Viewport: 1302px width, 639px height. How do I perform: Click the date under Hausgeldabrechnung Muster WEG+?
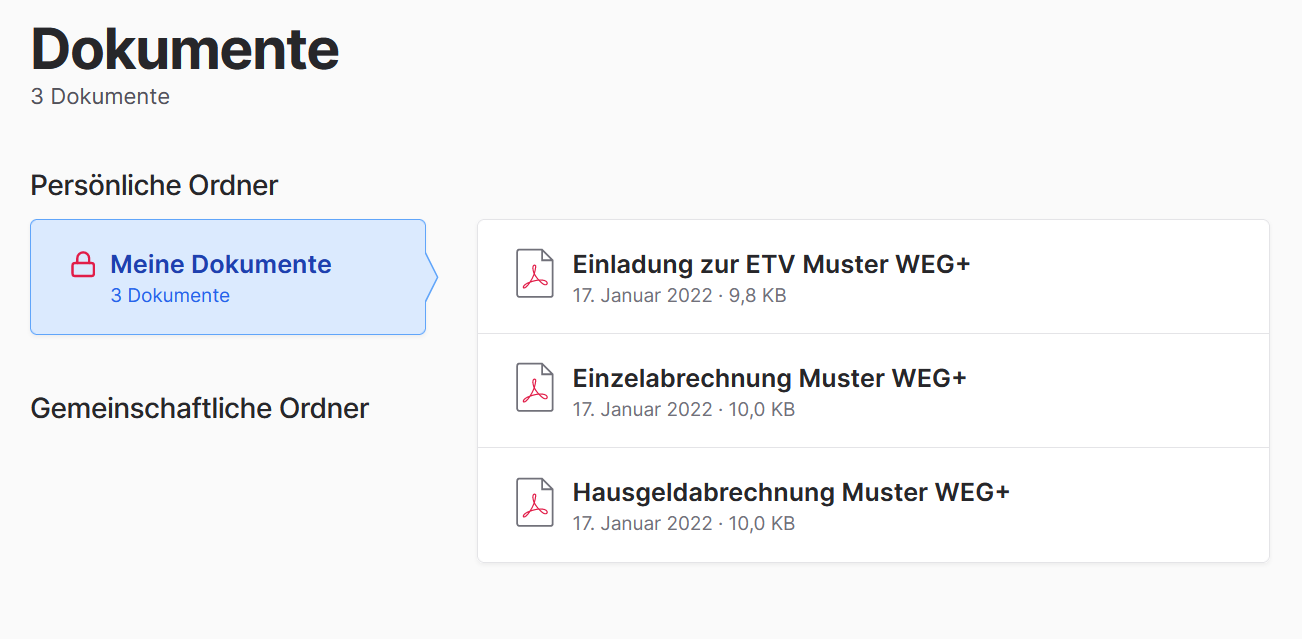pos(642,524)
